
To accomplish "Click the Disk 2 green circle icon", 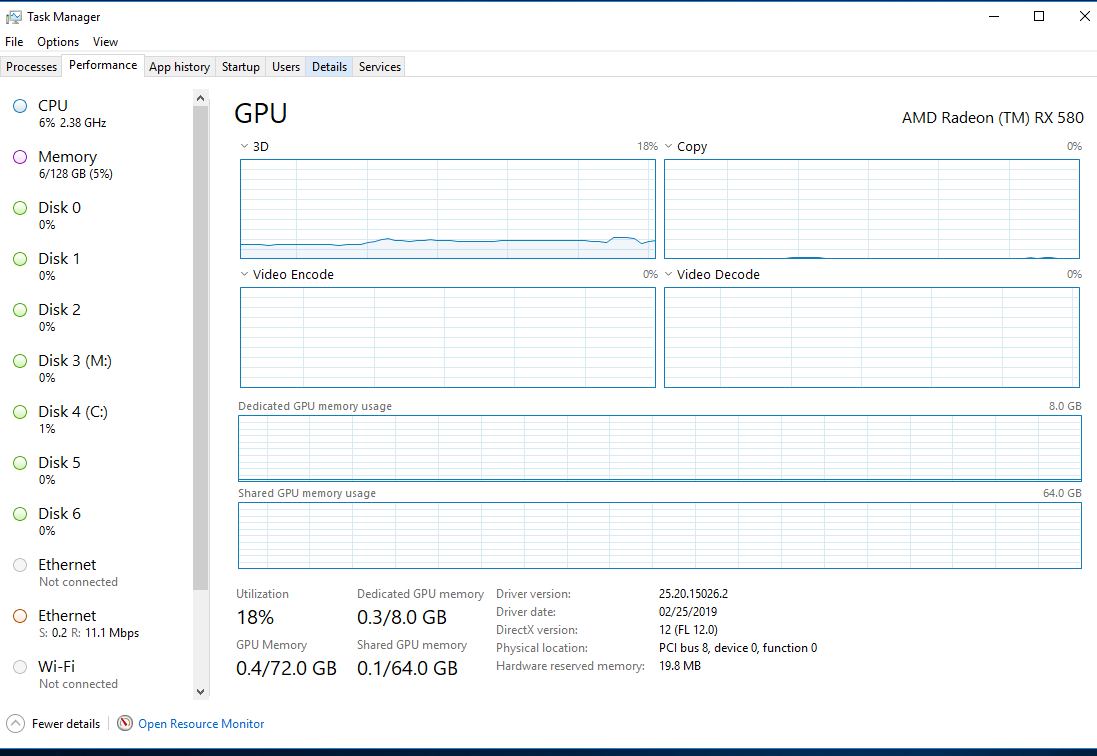I will pos(20,310).
